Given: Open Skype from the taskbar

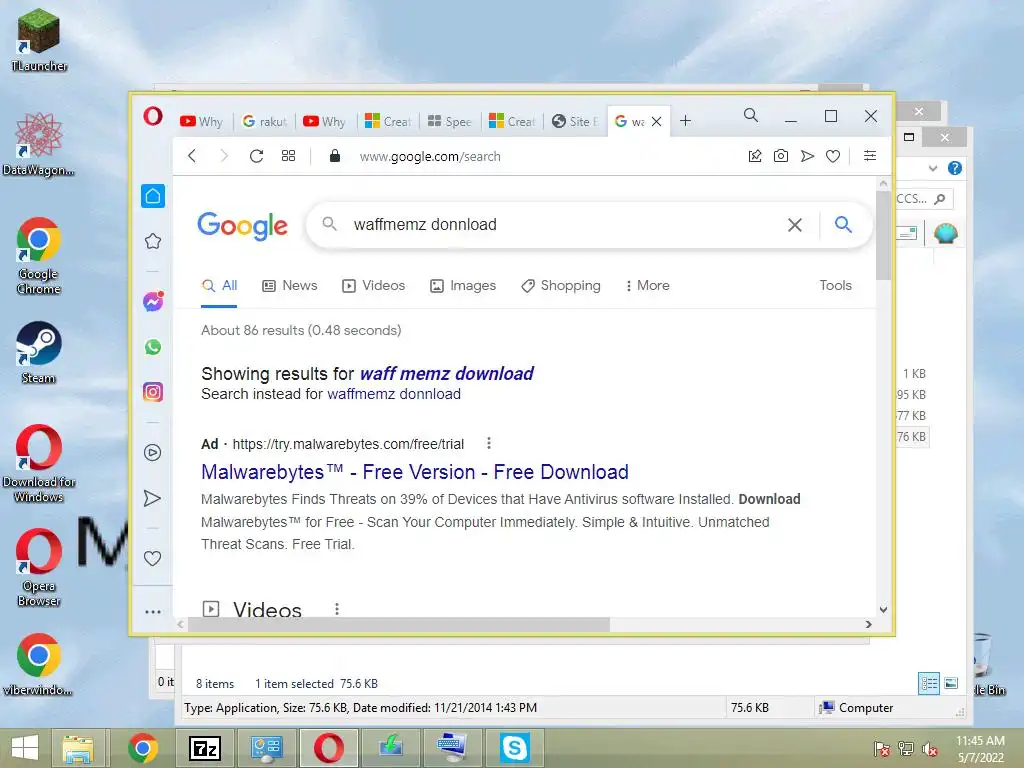Looking at the screenshot, I should pyautogui.click(x=515, y=748).
